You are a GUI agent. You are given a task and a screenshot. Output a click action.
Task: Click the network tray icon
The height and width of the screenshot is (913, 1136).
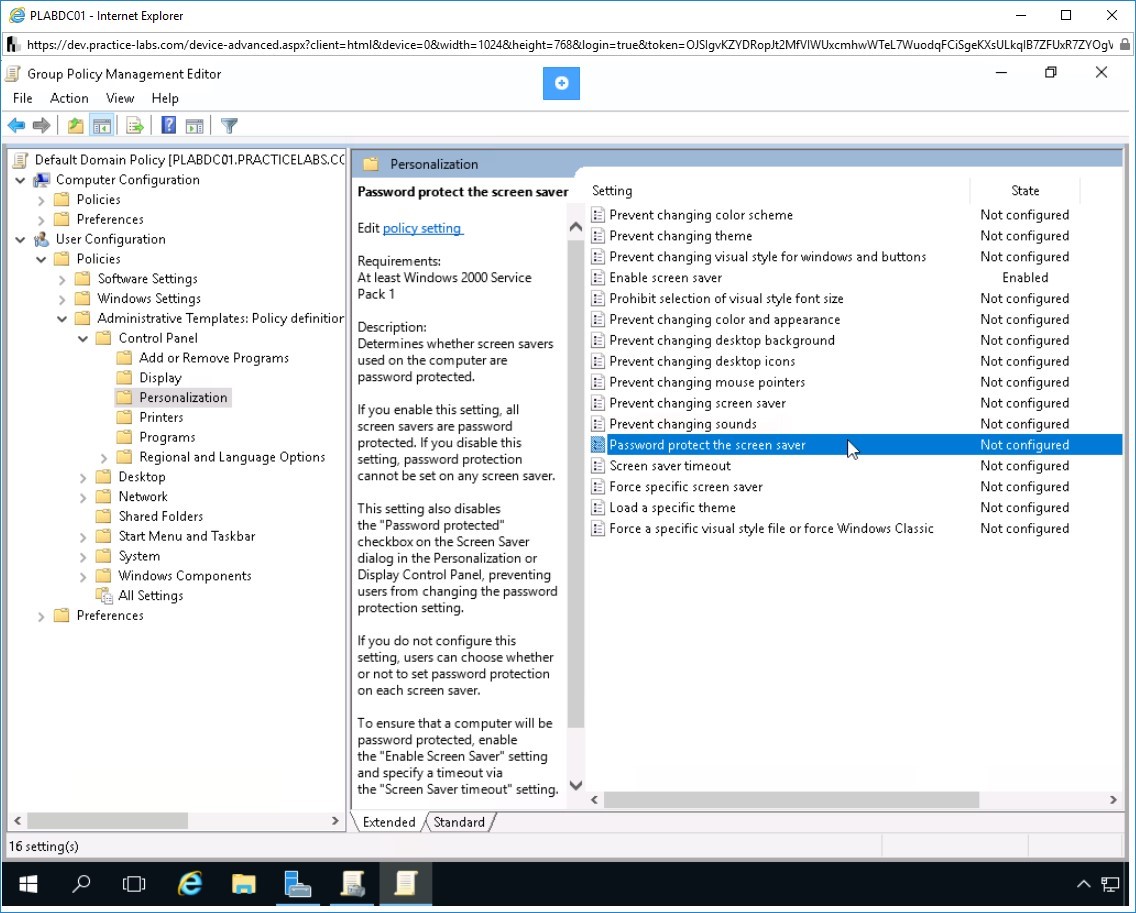[1110, 884]
